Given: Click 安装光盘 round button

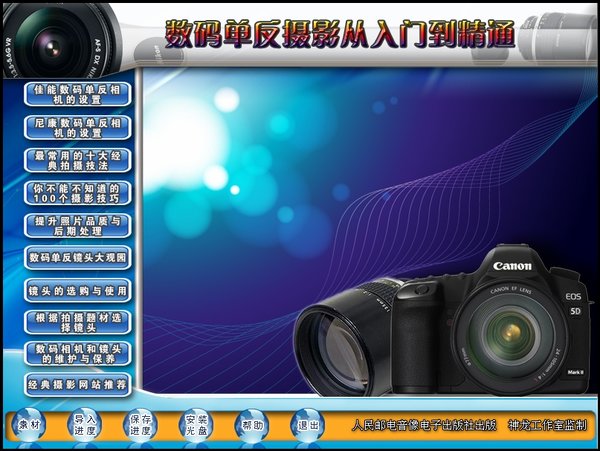Looking at the screenshot, I should pyautogui.click(x=196, y=425).
